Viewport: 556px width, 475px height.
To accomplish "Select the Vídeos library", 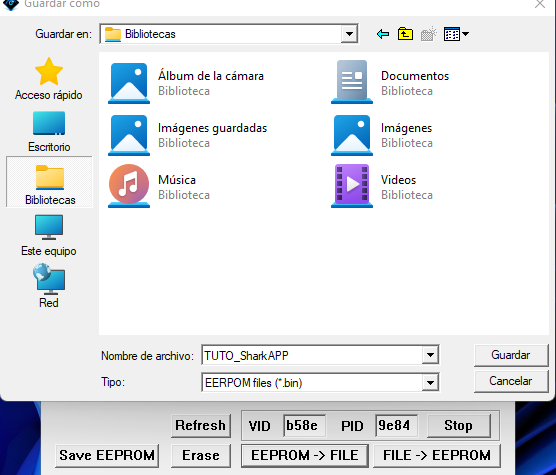I will click(382, 186).
